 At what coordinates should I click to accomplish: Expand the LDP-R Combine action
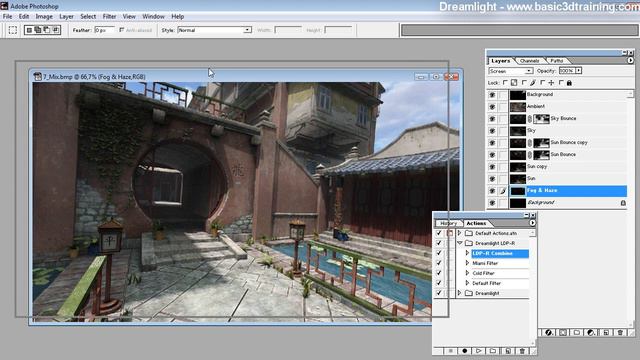pos(467,253)
